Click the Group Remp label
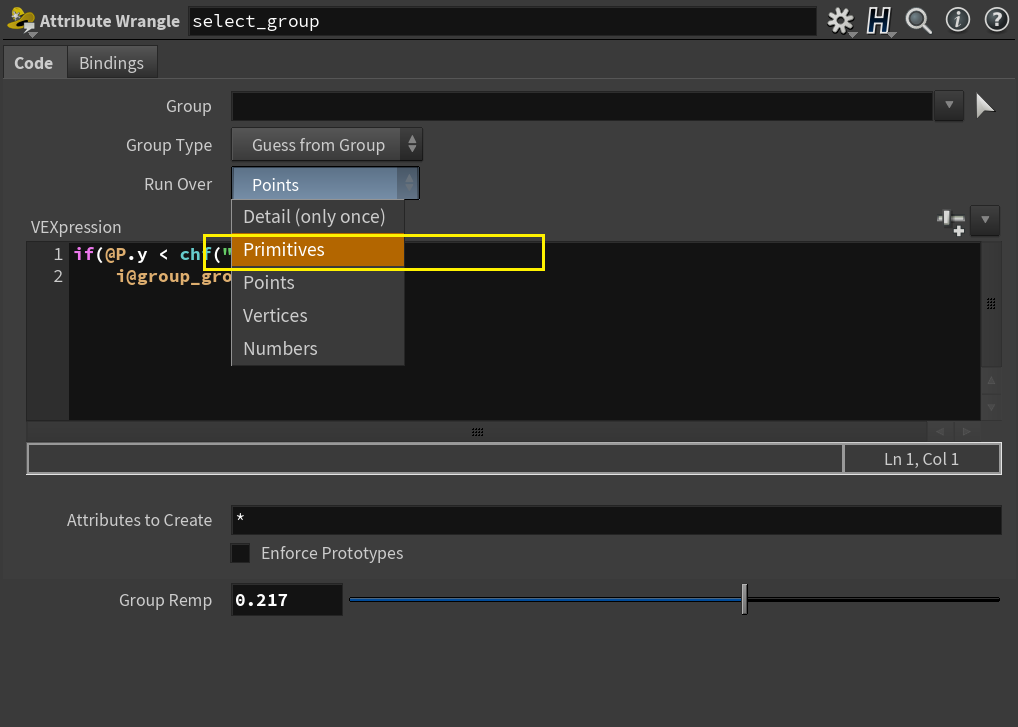Screen dimensions: 1018x727 (x=166, y=600)
